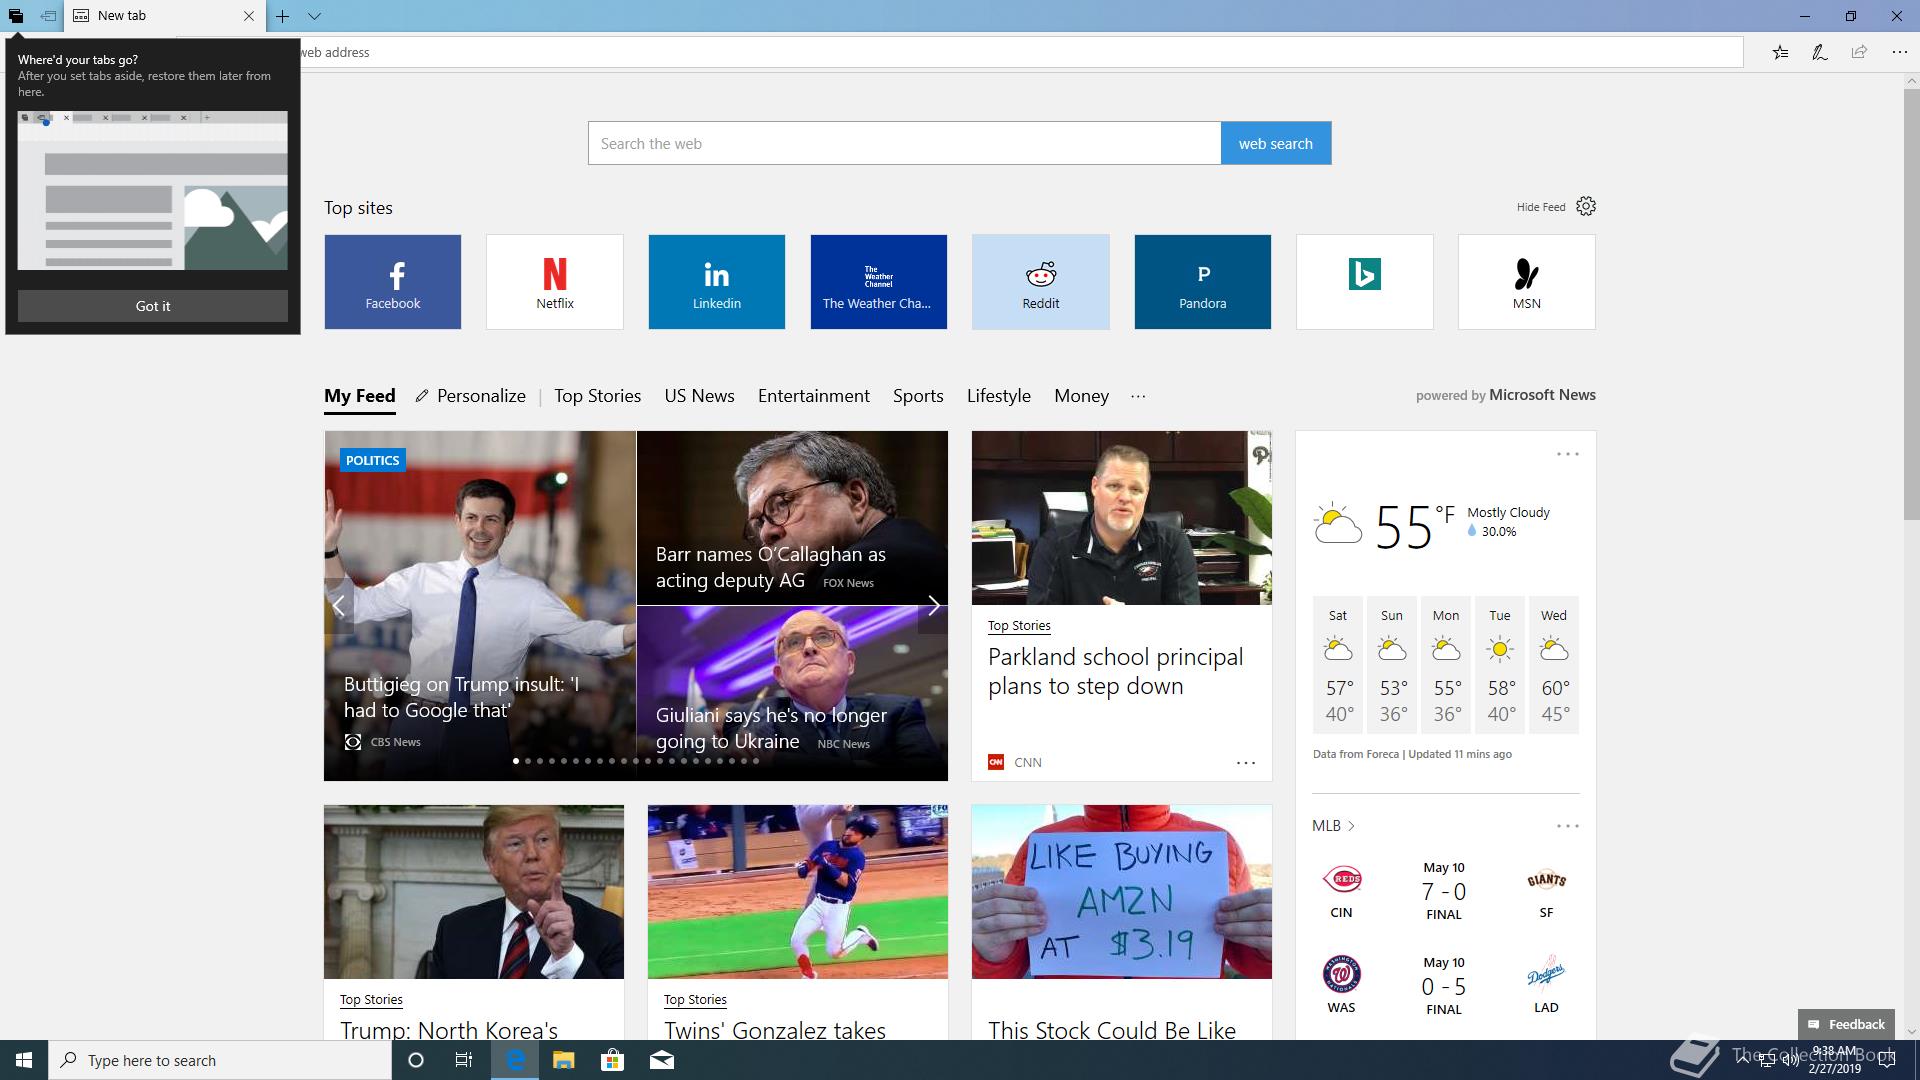
Task: Click Personalize with pencil icon
Action: pyautogui.click(x=471, y=396)
